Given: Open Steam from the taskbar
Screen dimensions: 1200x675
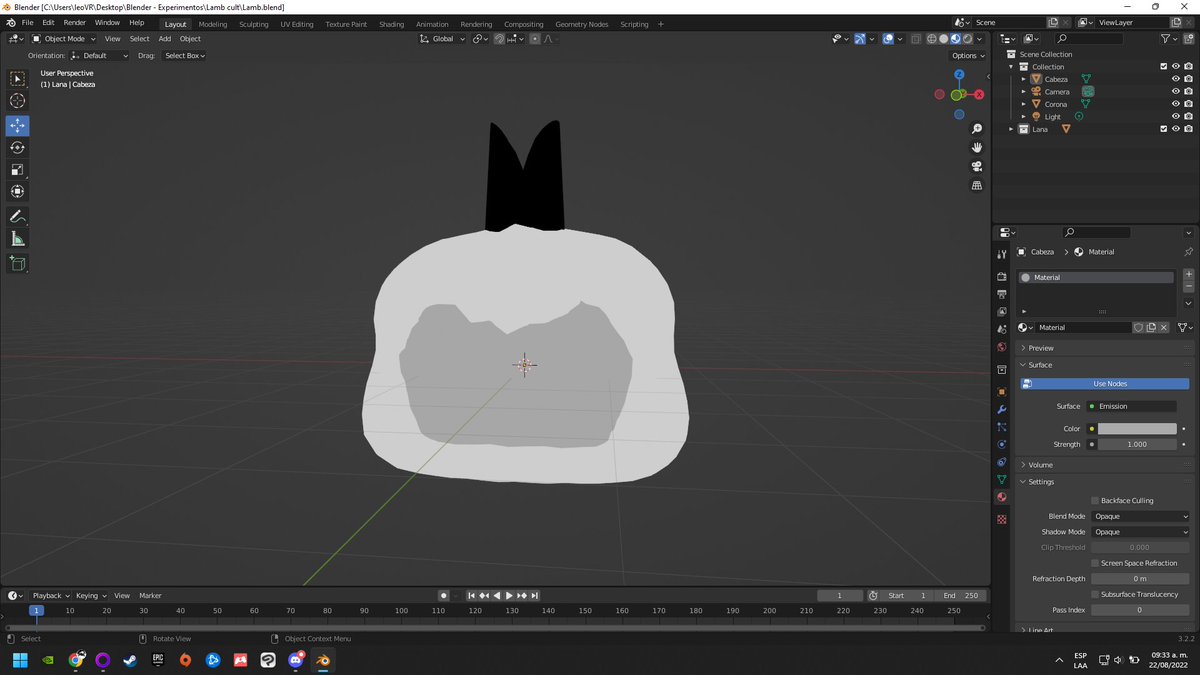Looking at the screenshot, I should point(130,660).
